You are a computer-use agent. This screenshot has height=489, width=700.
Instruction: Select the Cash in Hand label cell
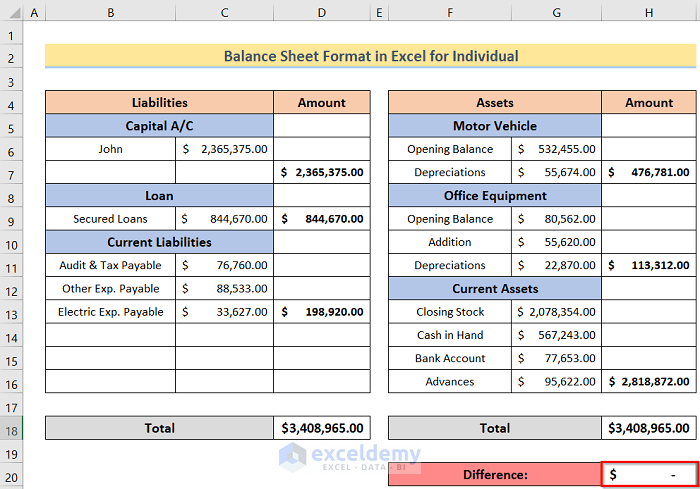pyautogui.click(x=450, y=335)
